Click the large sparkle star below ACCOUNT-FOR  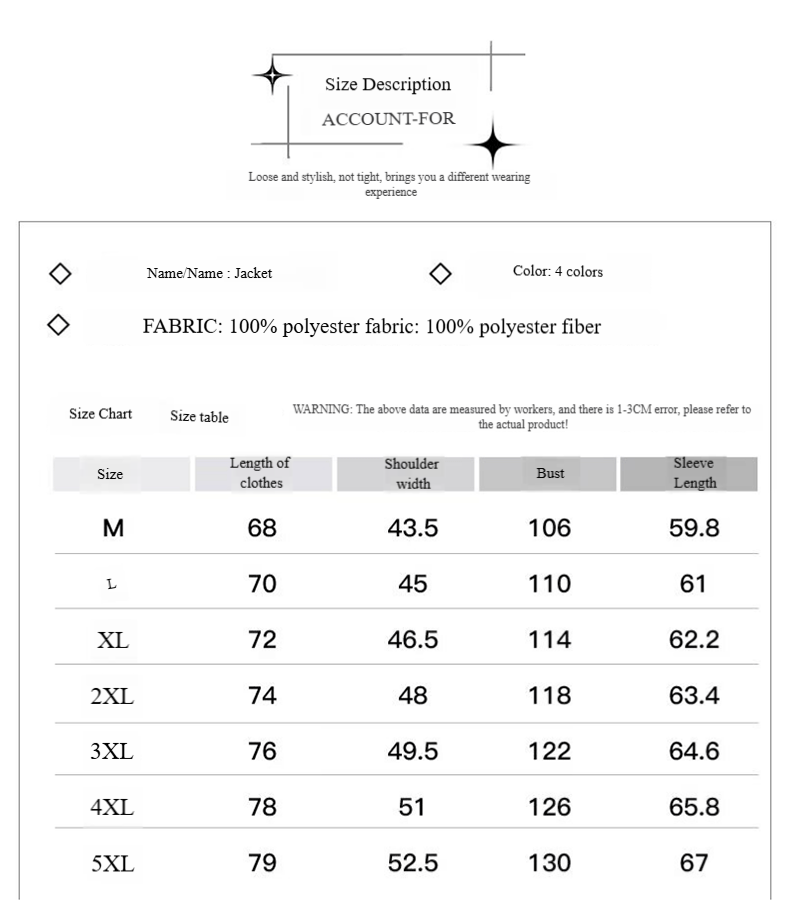pos(493,146)
